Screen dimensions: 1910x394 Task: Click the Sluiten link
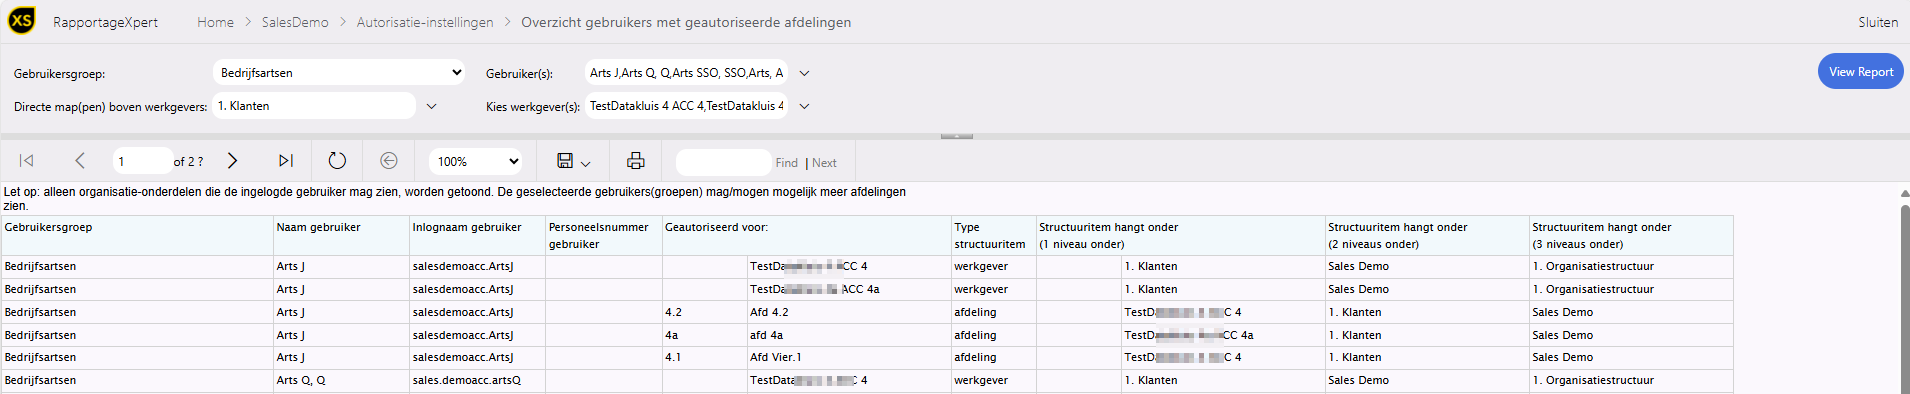tap(1878, 22)
